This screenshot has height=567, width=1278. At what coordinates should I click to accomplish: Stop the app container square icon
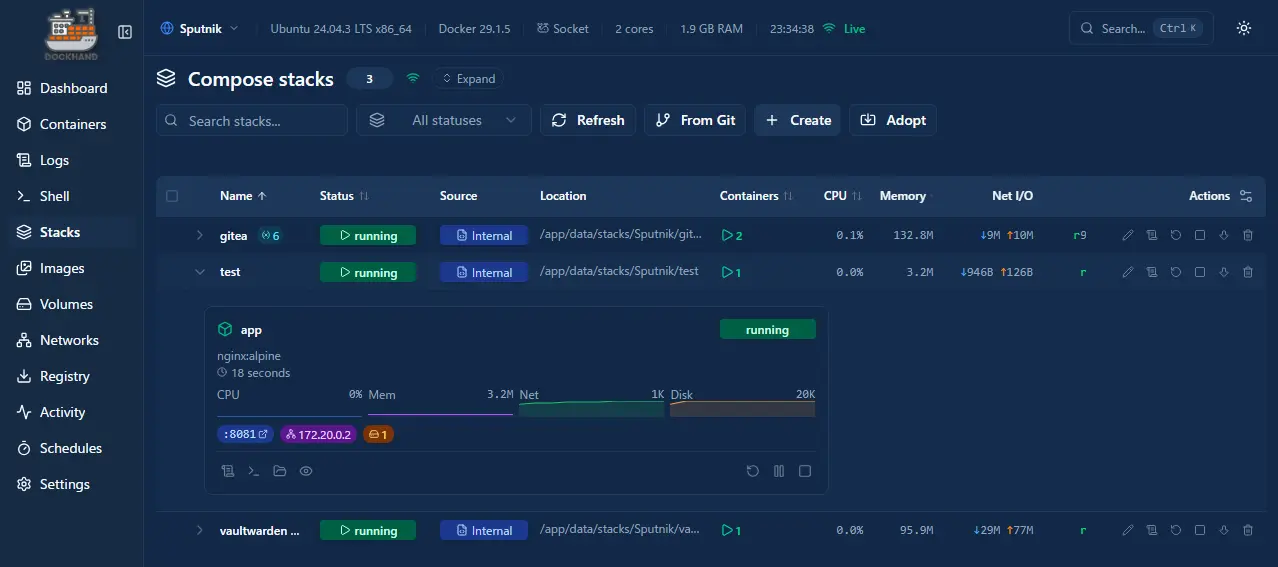805,471
